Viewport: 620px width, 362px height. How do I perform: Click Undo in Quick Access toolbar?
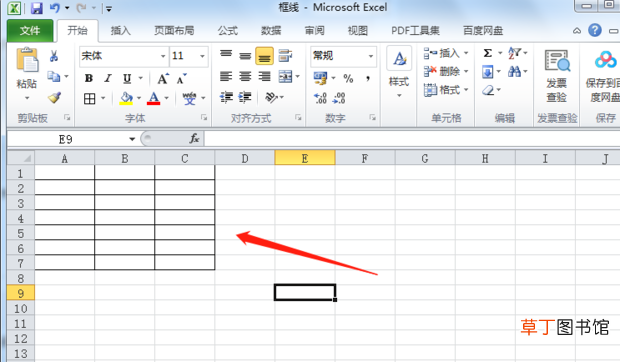(55, 8)
